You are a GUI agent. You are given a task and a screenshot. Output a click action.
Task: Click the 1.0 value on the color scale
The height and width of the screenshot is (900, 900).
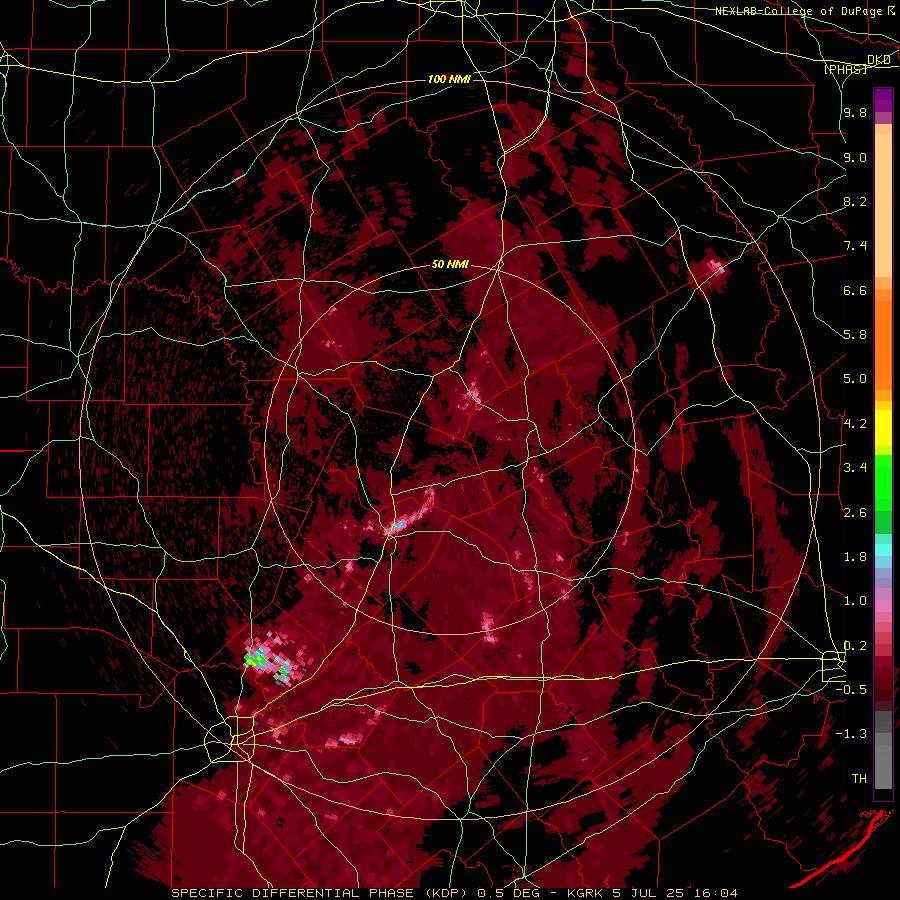855,601
